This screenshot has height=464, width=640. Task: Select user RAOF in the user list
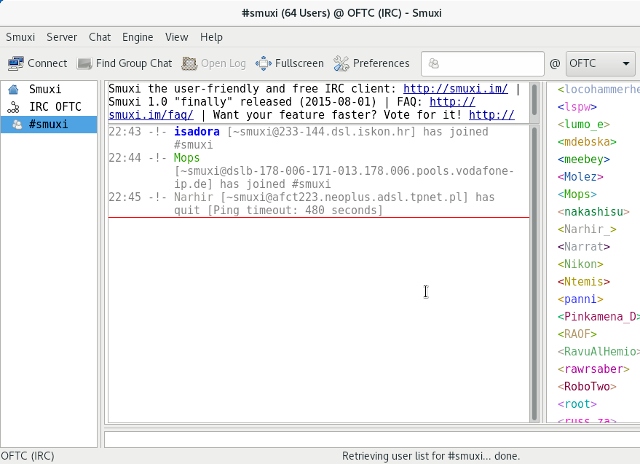[577, 335]
